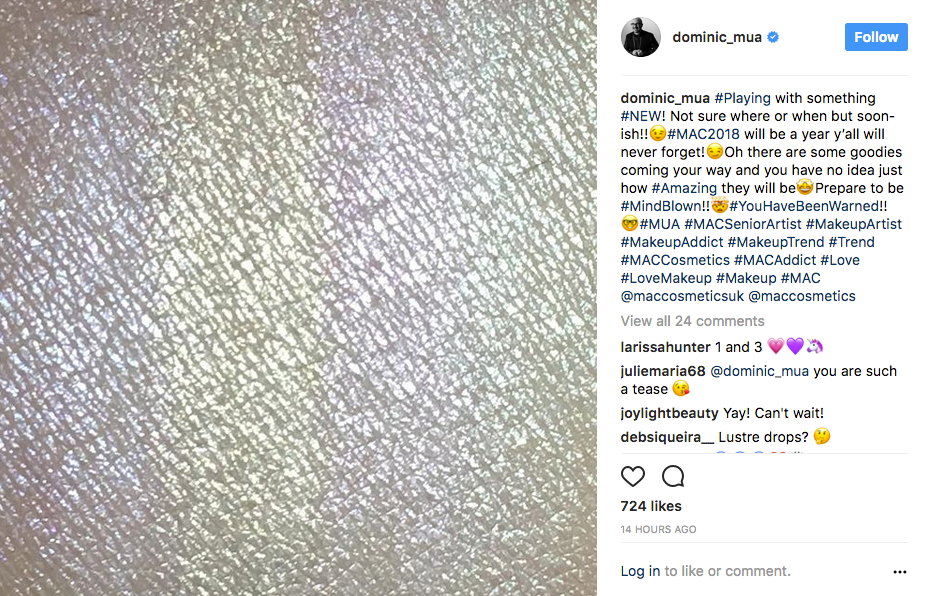
Task: Click the Log in link
Action: [x=640, y=571]
